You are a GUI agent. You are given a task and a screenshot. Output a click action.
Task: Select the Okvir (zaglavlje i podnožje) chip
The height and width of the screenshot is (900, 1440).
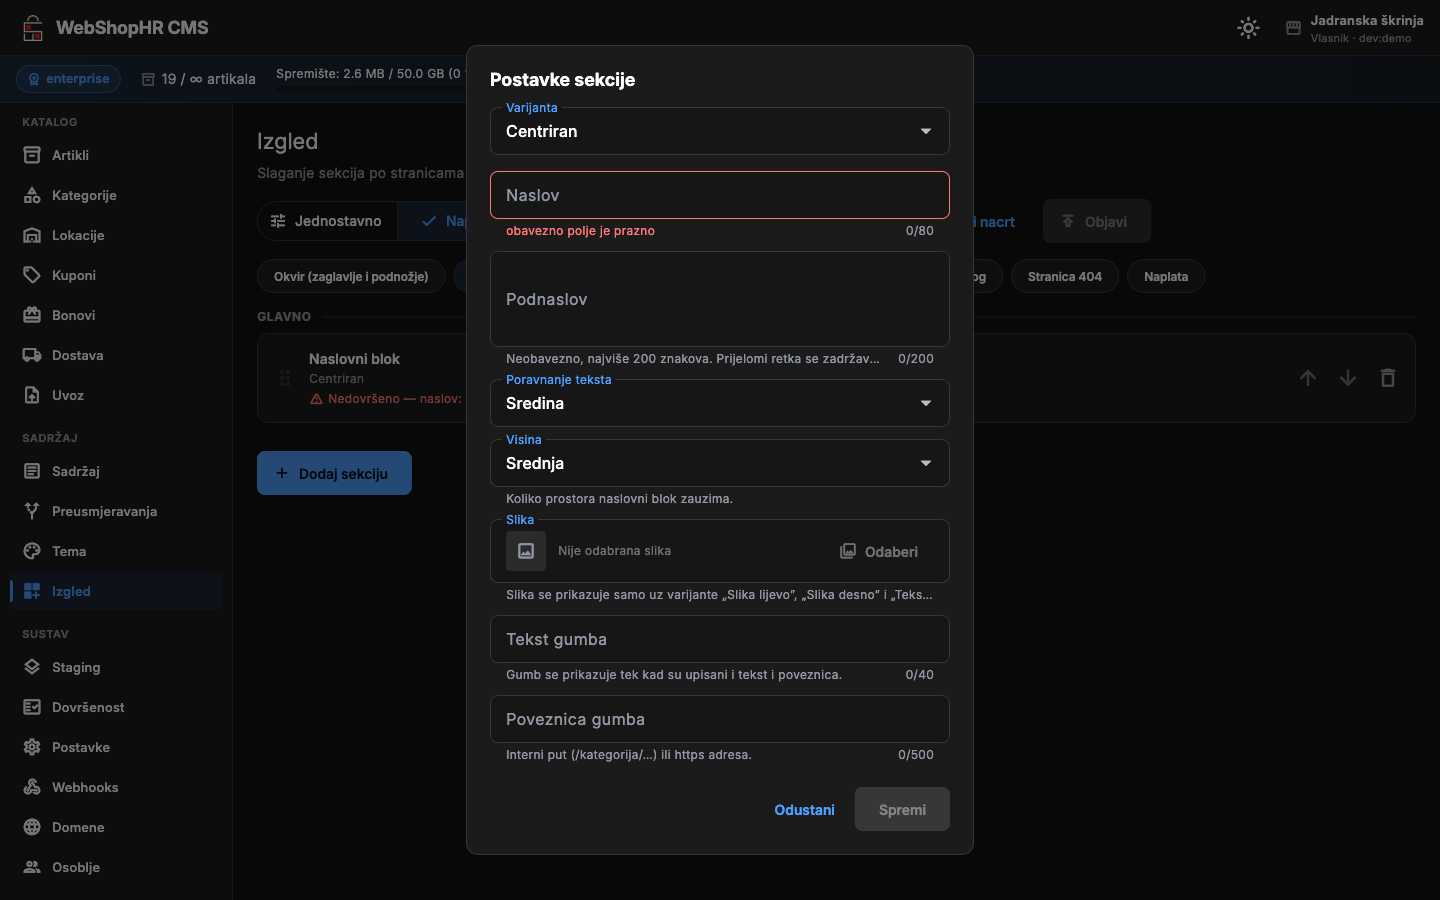point(351,276)
